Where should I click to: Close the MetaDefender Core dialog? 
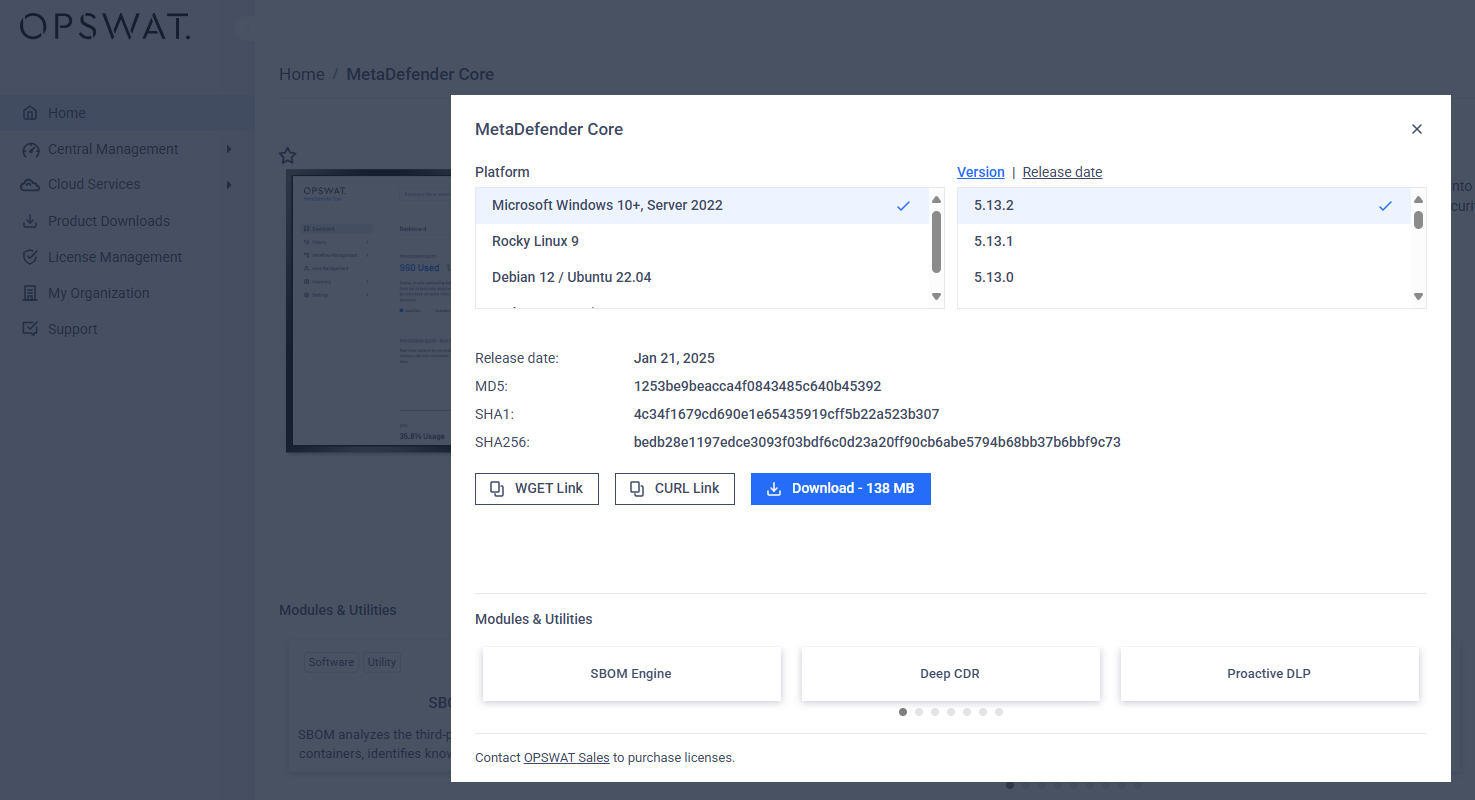tap(1417, 129)
